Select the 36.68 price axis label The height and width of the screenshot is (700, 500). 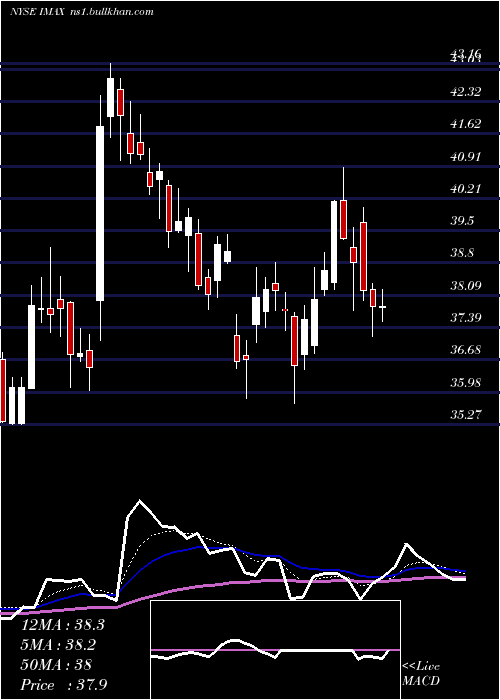point(466,350)
